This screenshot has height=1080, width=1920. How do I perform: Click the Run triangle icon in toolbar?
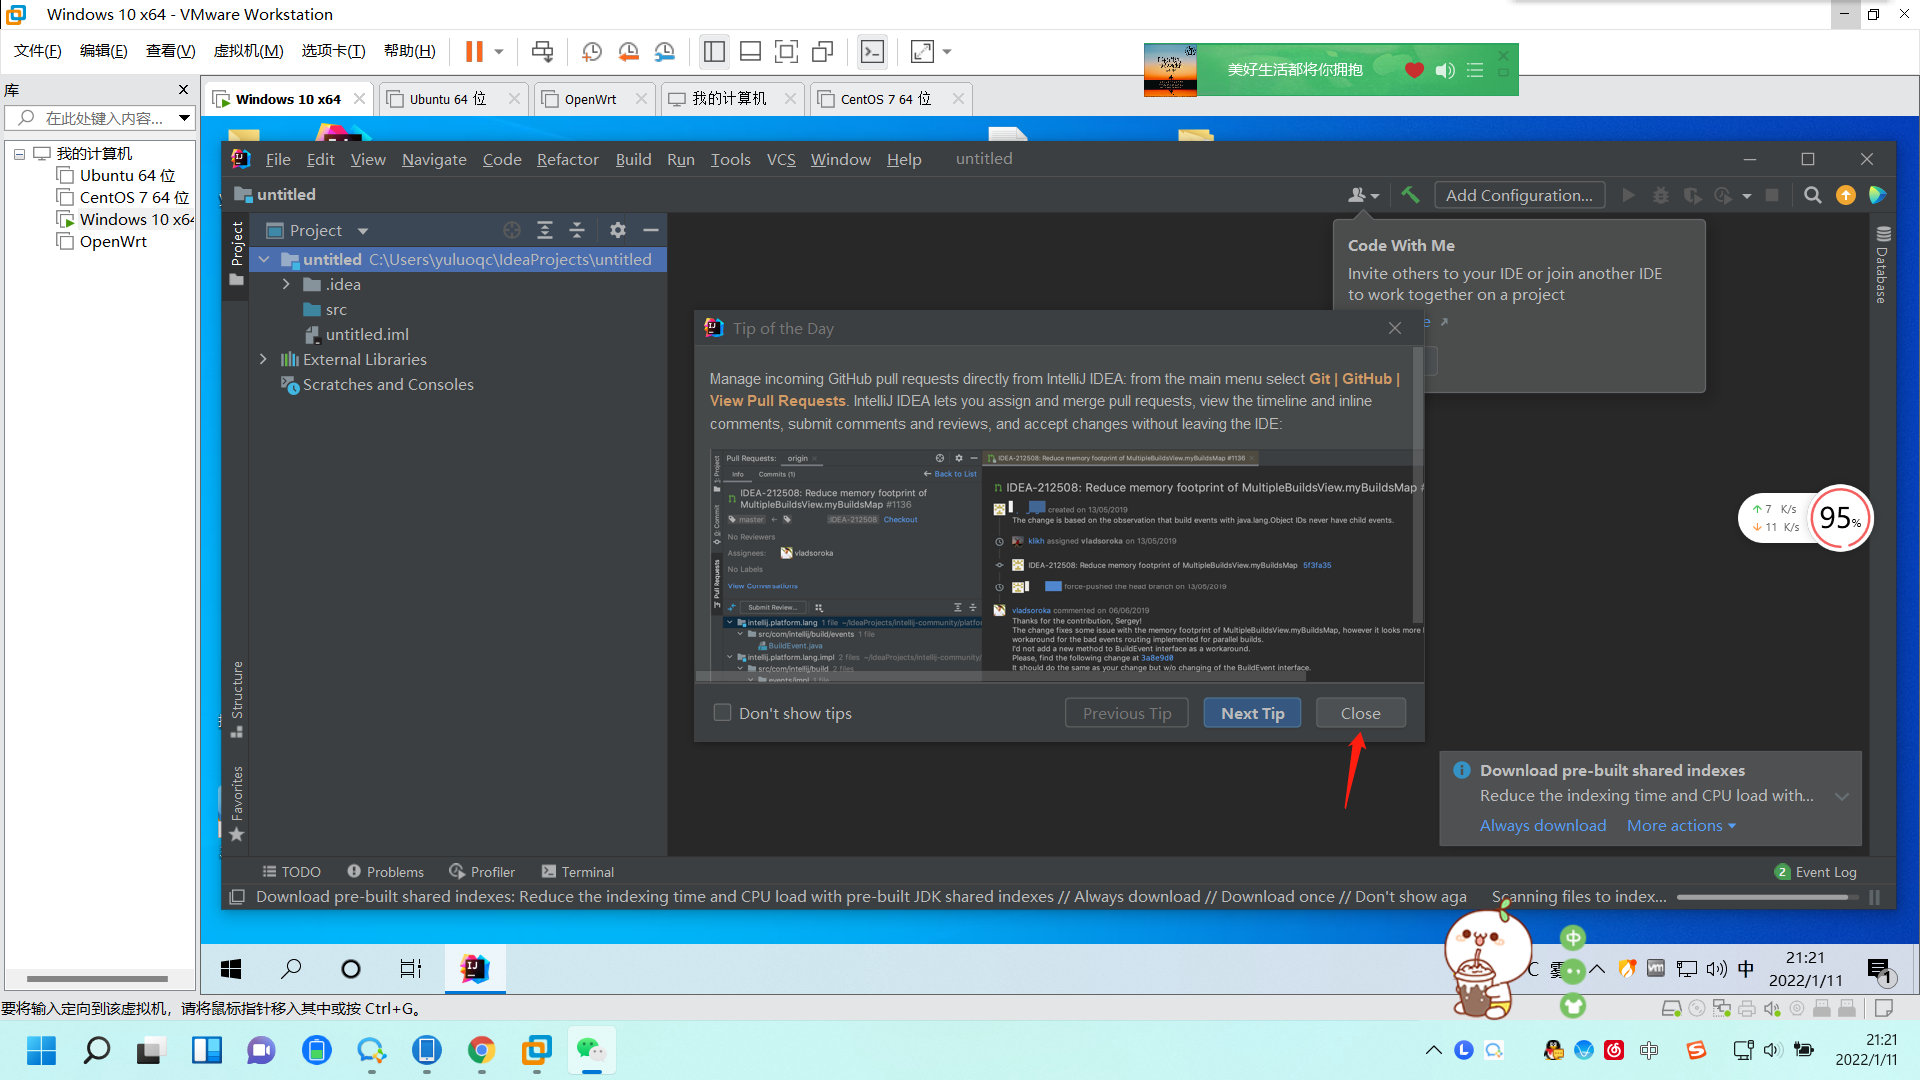point(1628,195)
